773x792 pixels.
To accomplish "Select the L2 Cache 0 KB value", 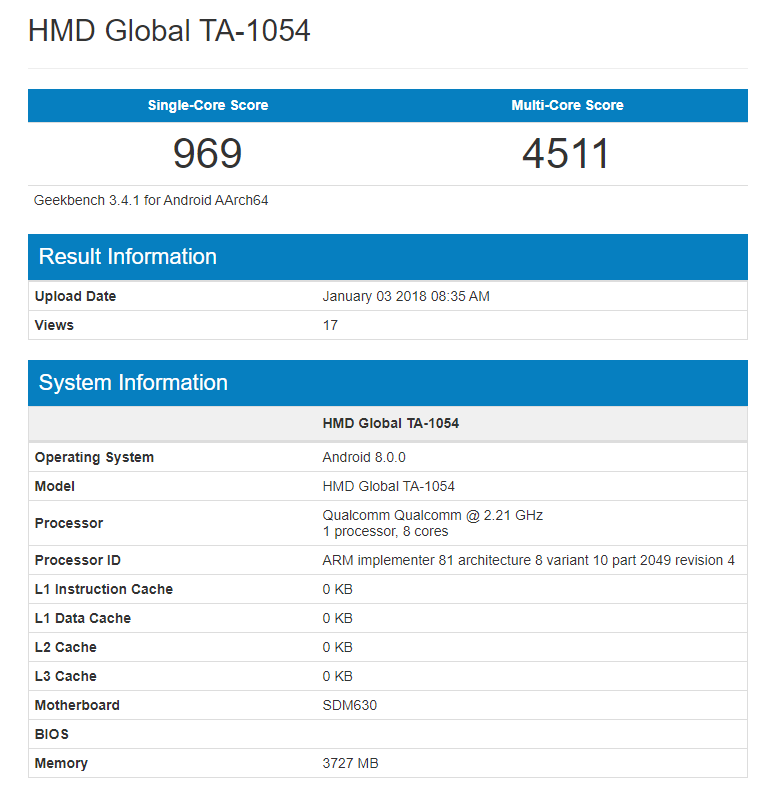I will click(x=337, y=647).
